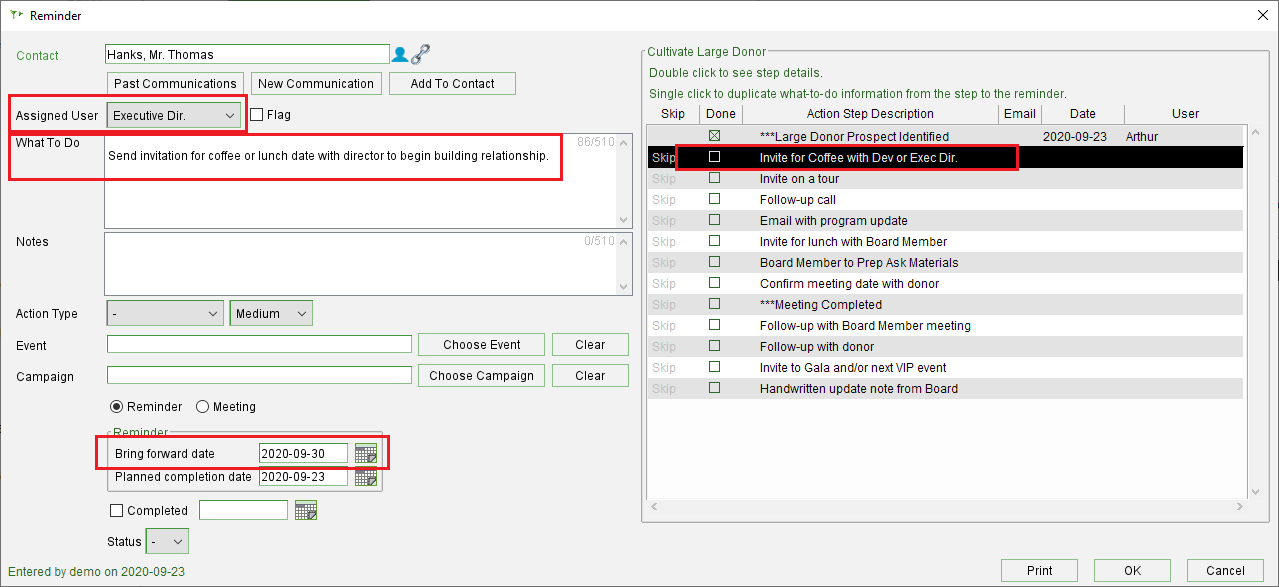The image size is (1279, 587).
Task: Click the Event text field
Action: [259, 345]
